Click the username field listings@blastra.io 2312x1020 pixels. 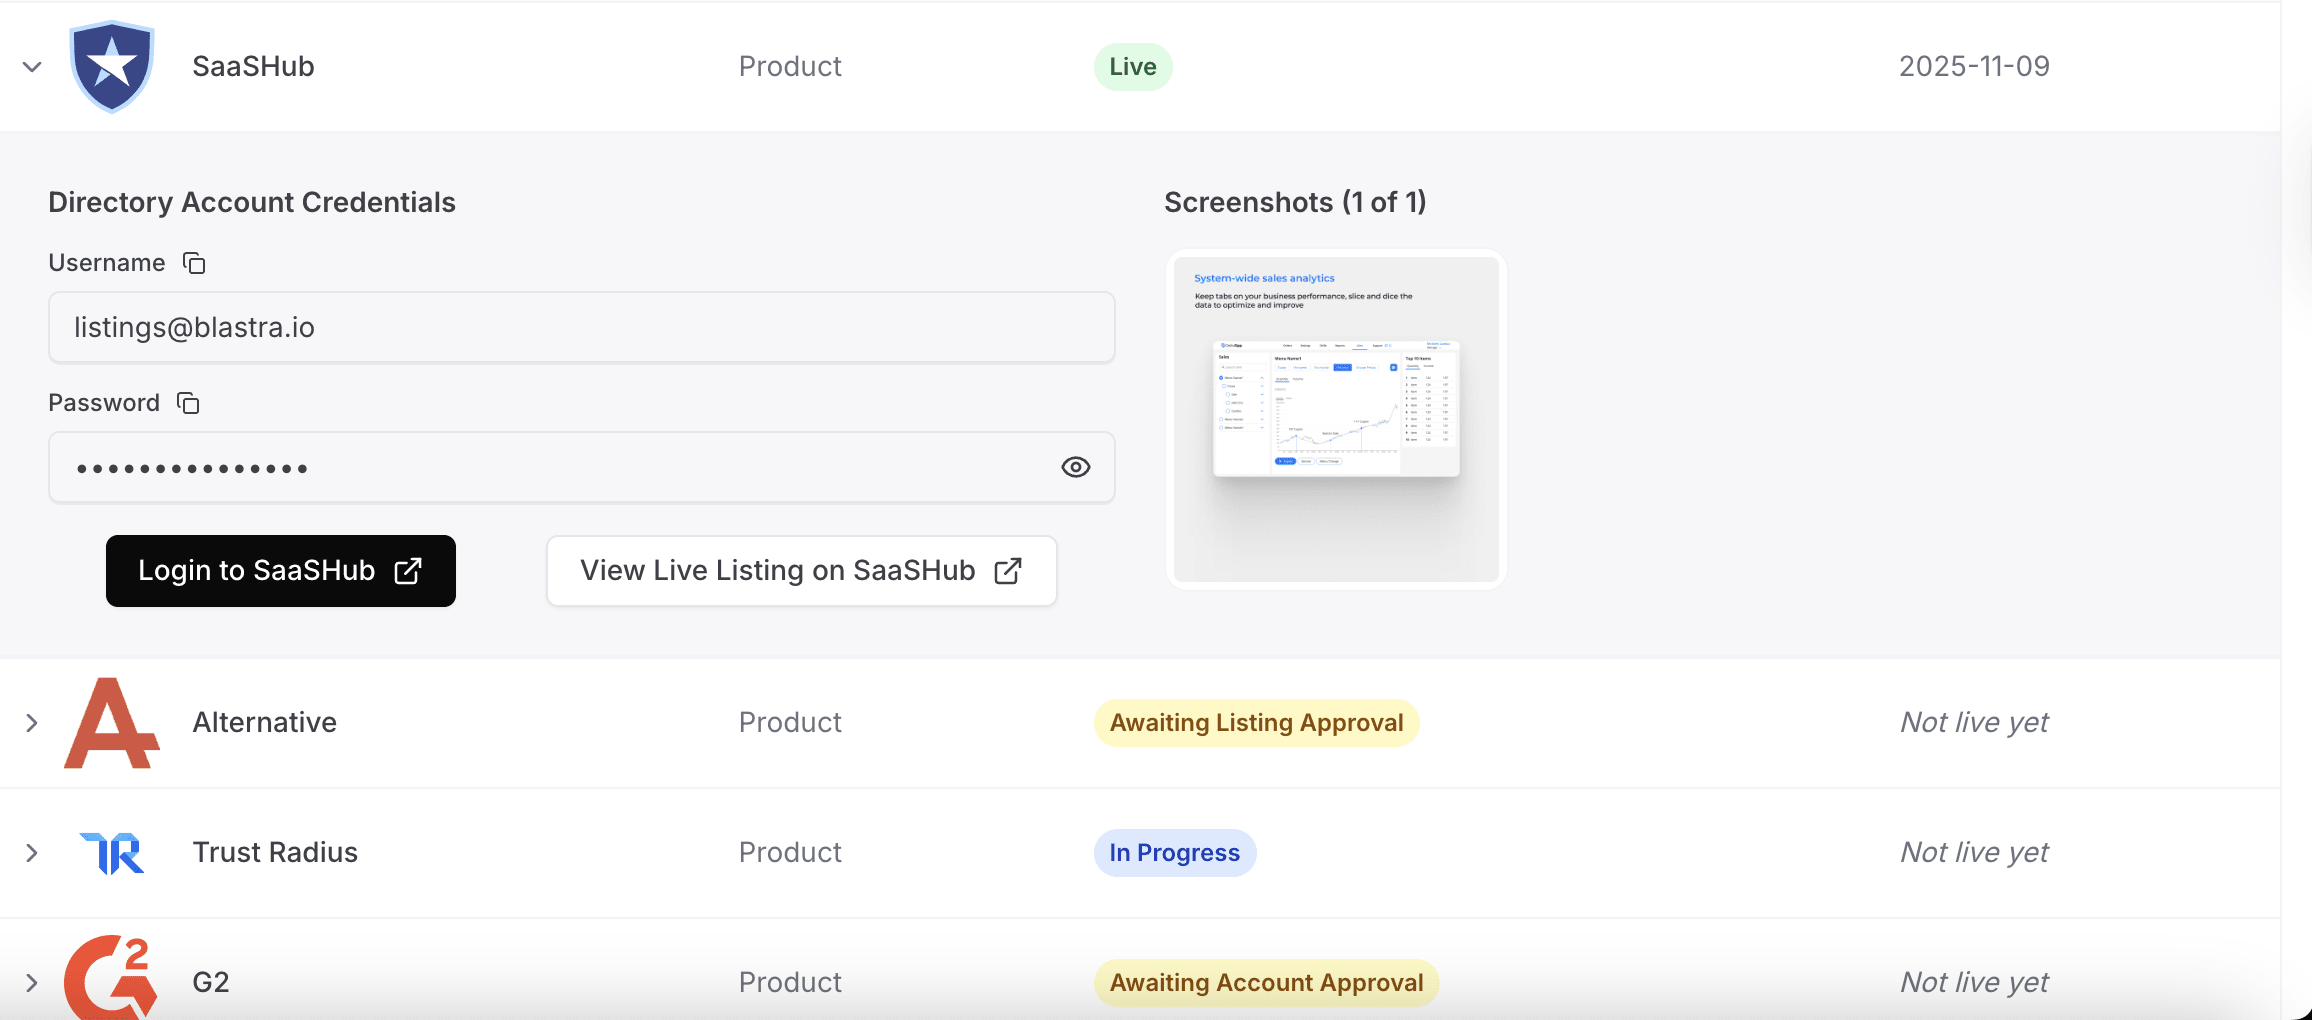click(580, 328)
